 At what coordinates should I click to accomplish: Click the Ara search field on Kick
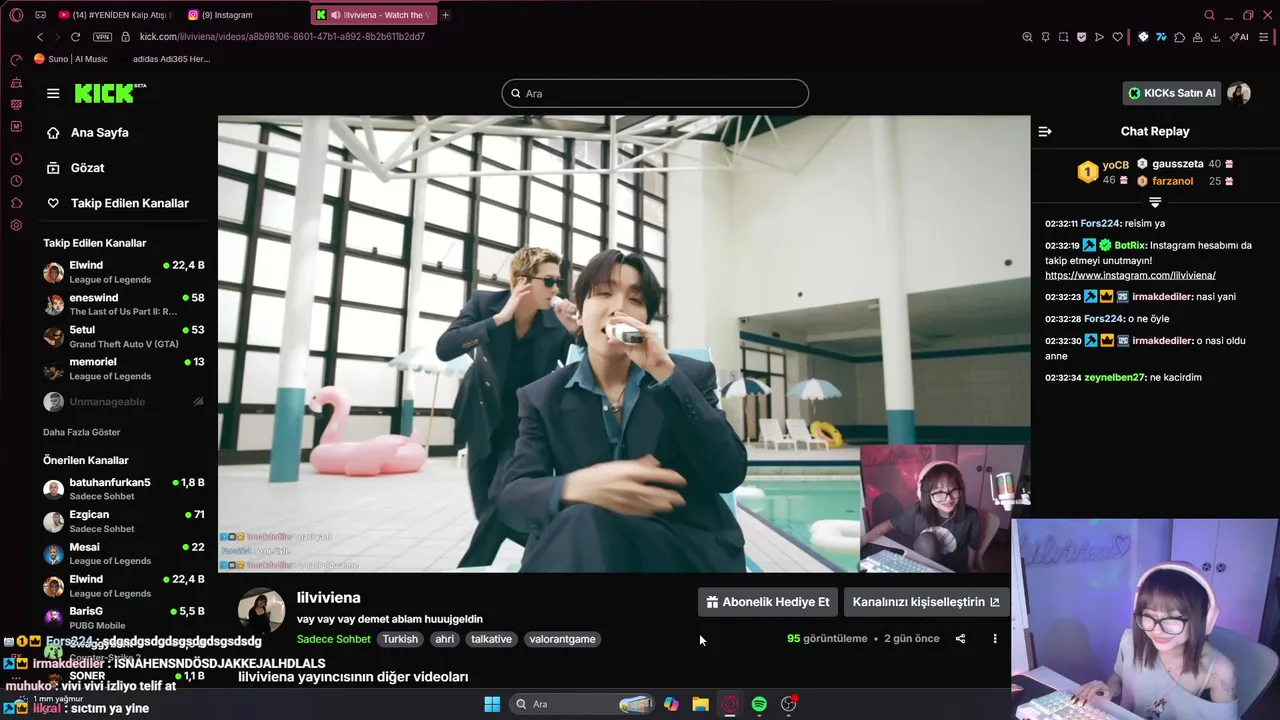655,93
